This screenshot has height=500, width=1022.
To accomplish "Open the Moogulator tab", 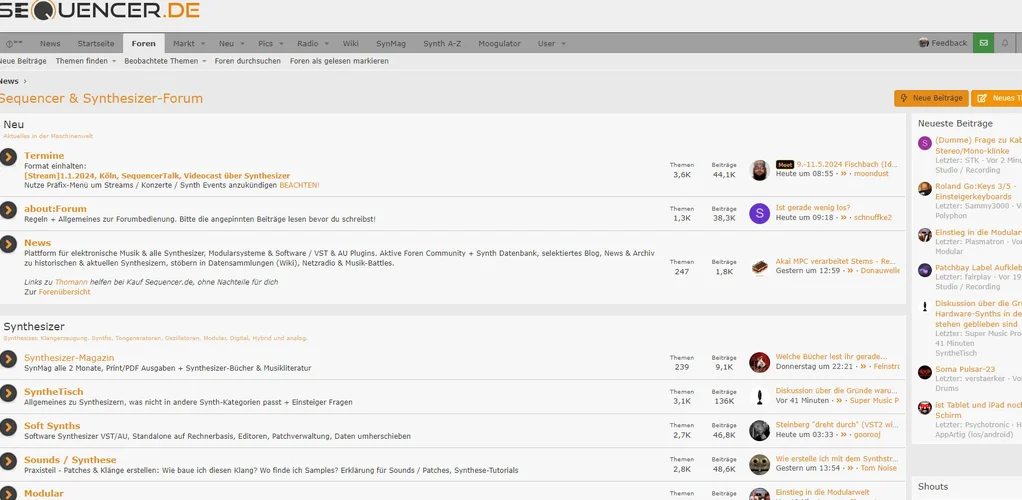I will point(499,44).
